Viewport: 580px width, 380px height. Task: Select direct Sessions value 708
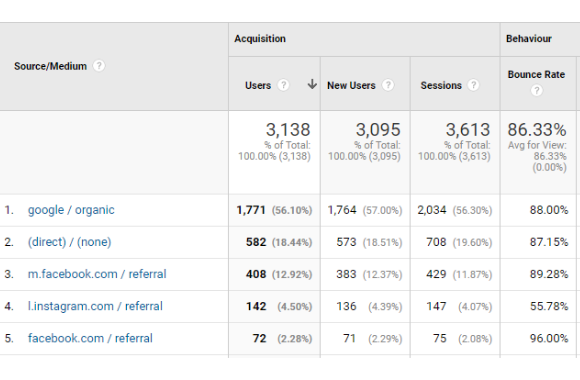point(436,242)
